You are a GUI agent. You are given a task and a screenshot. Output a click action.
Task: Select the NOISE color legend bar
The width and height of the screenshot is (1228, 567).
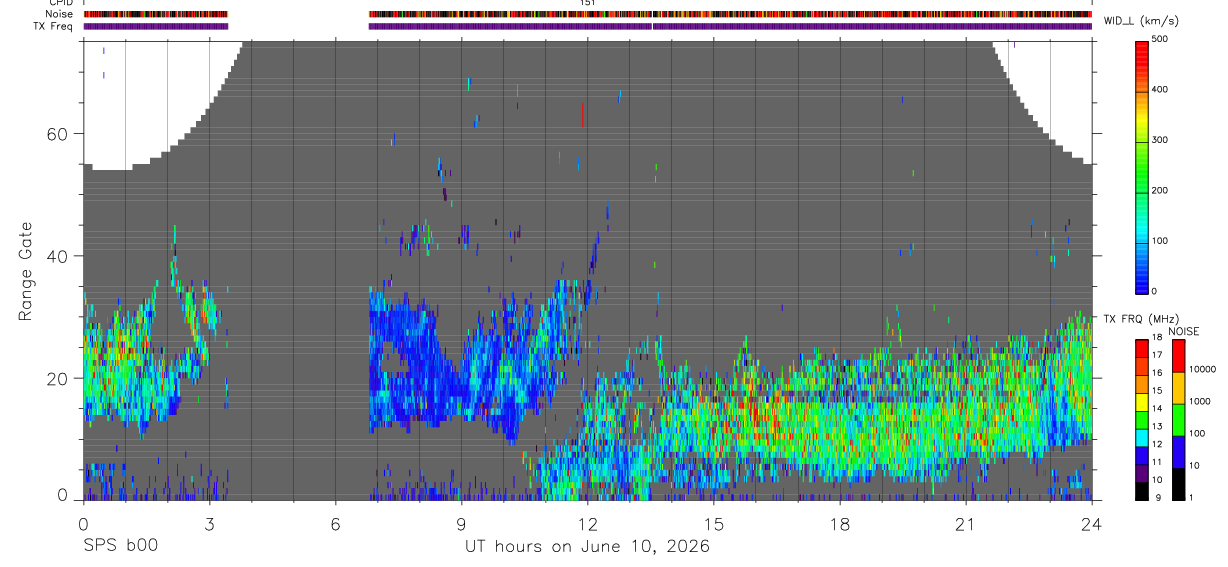[x=1177, y=420]
